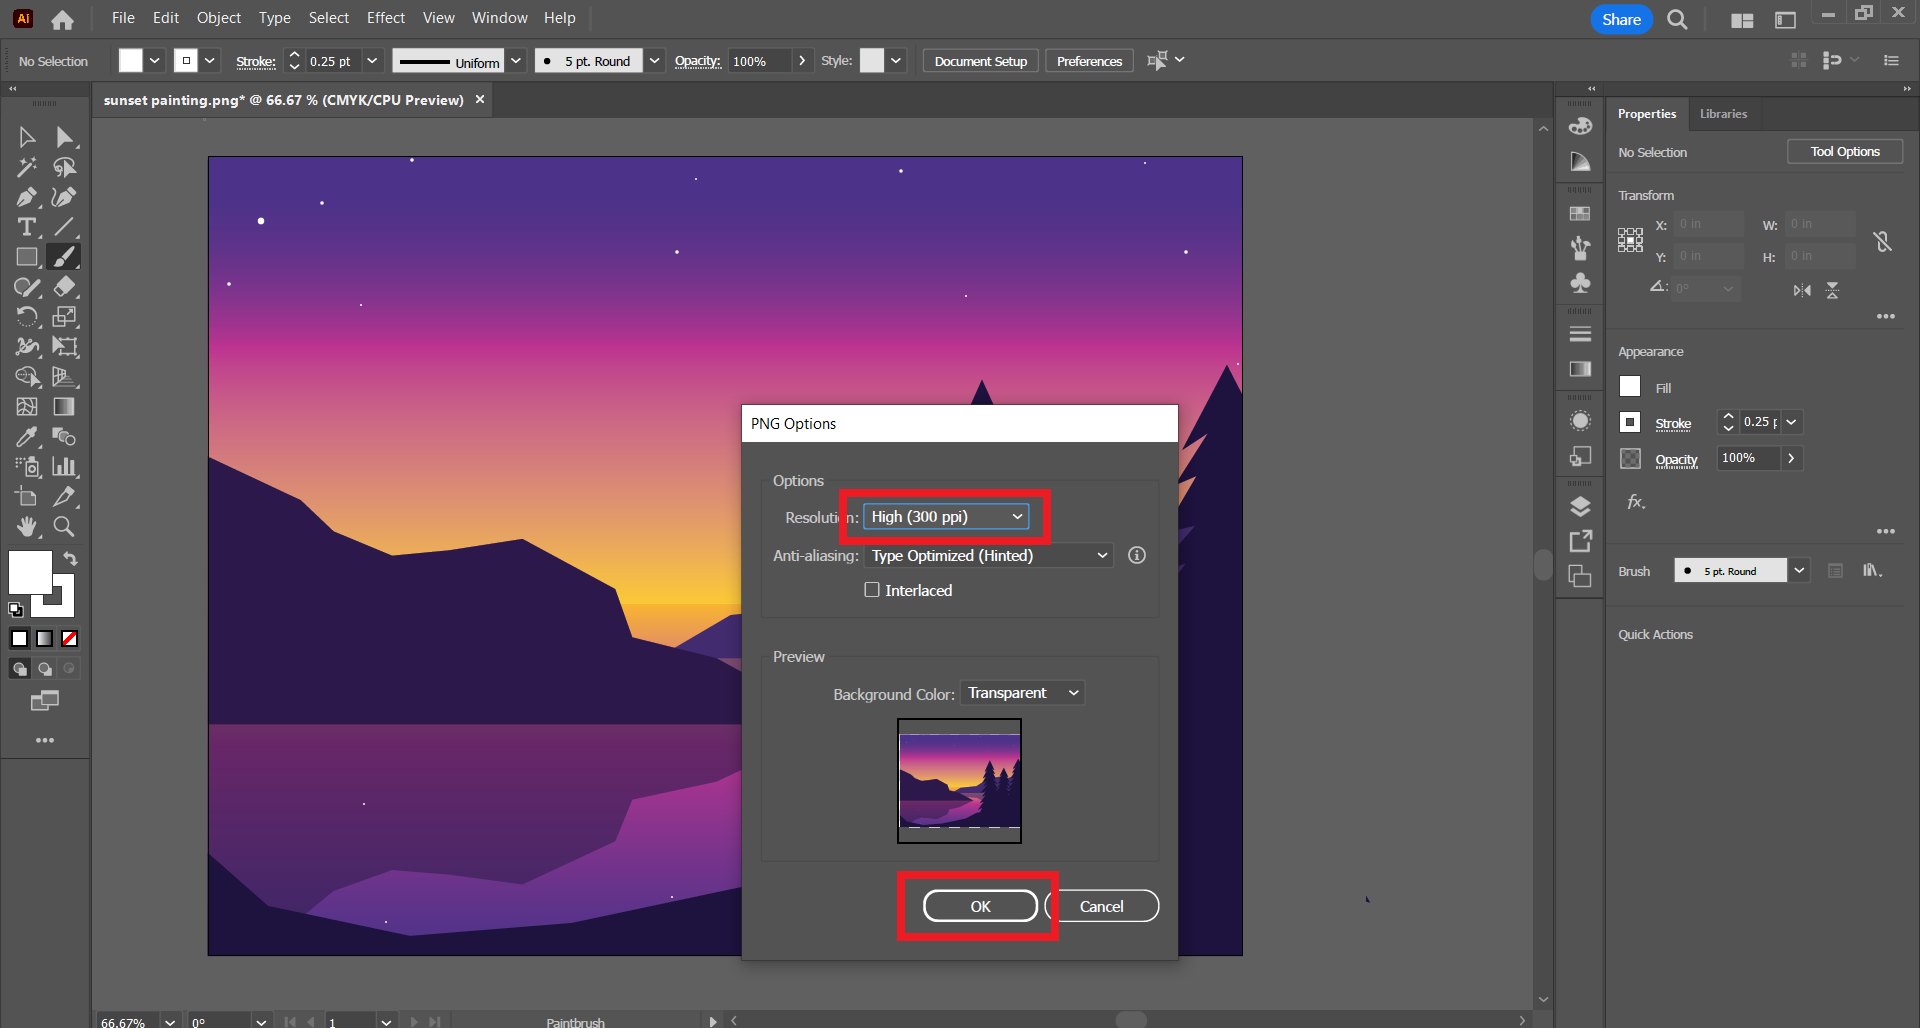
Task: Set fill mode to None
Action: (x=70, y=638)
